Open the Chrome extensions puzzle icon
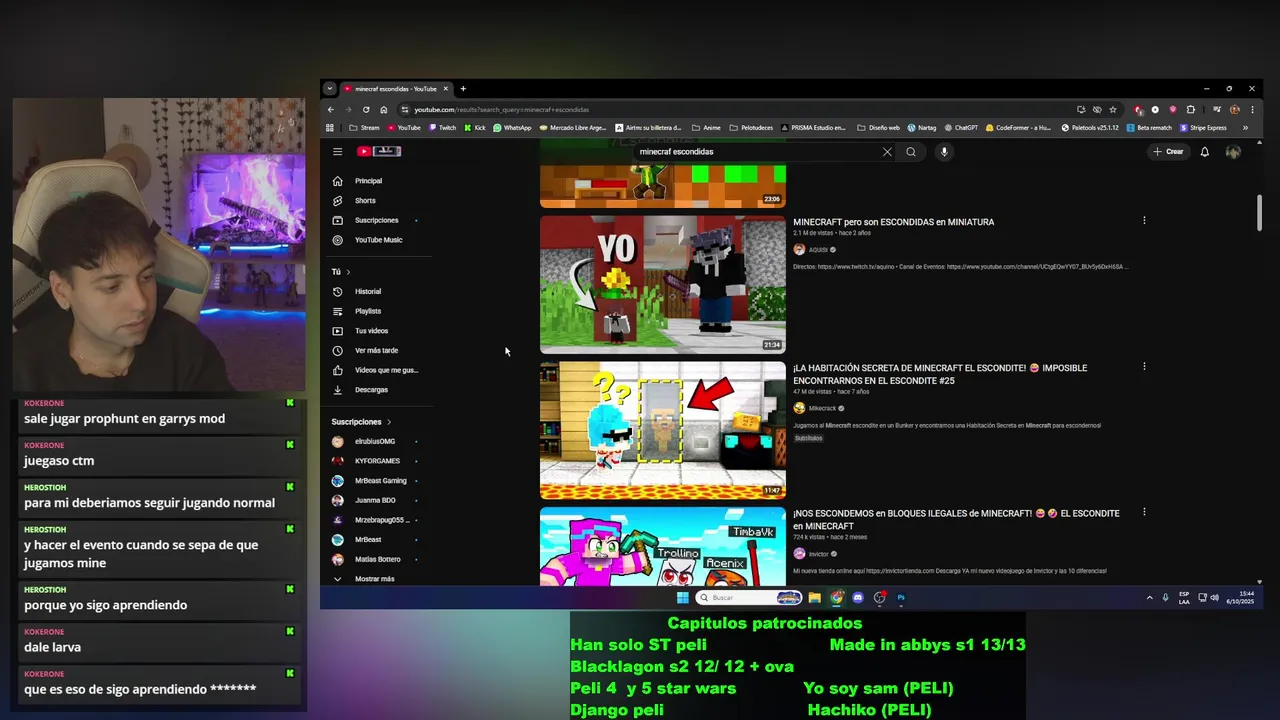Viewport: 1280px width, 720px height. click(x=1190, y=110)
